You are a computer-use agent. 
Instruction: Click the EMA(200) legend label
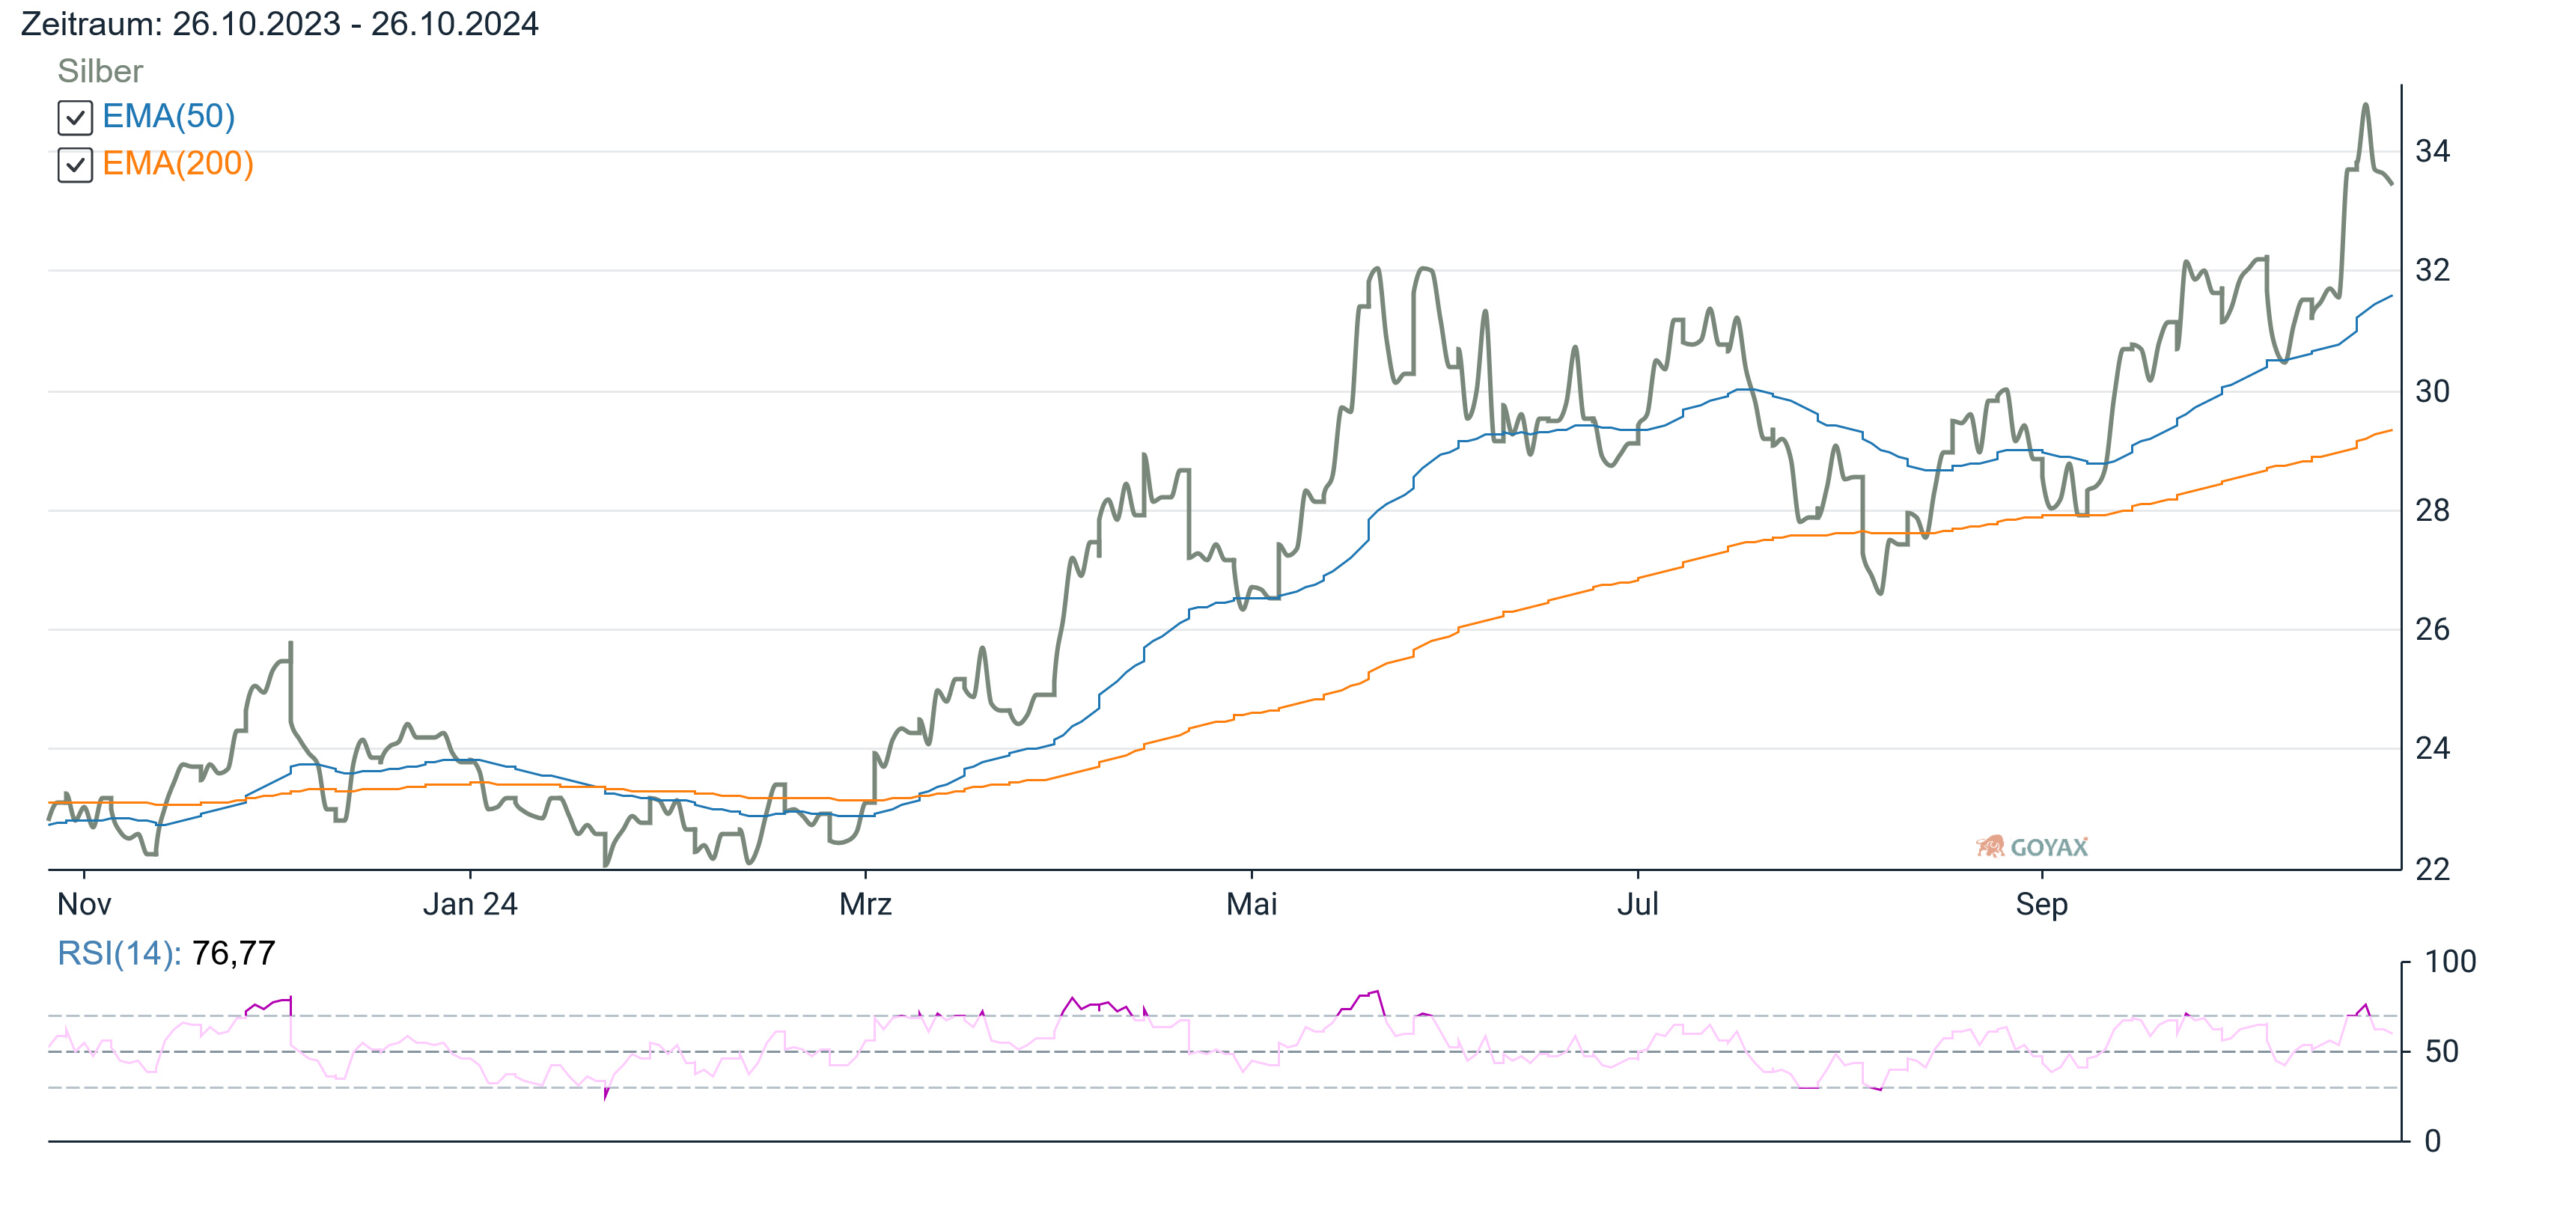point(178,163)
